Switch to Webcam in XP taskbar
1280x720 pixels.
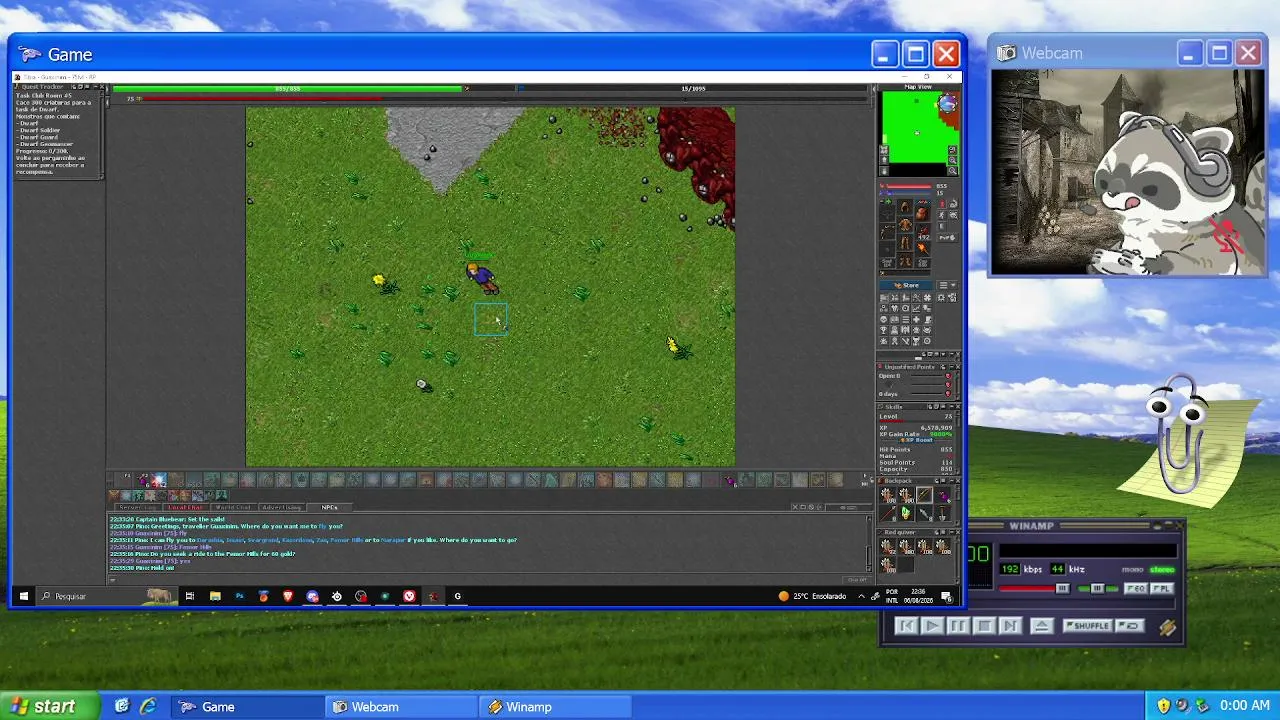click(x=403, y=707)
